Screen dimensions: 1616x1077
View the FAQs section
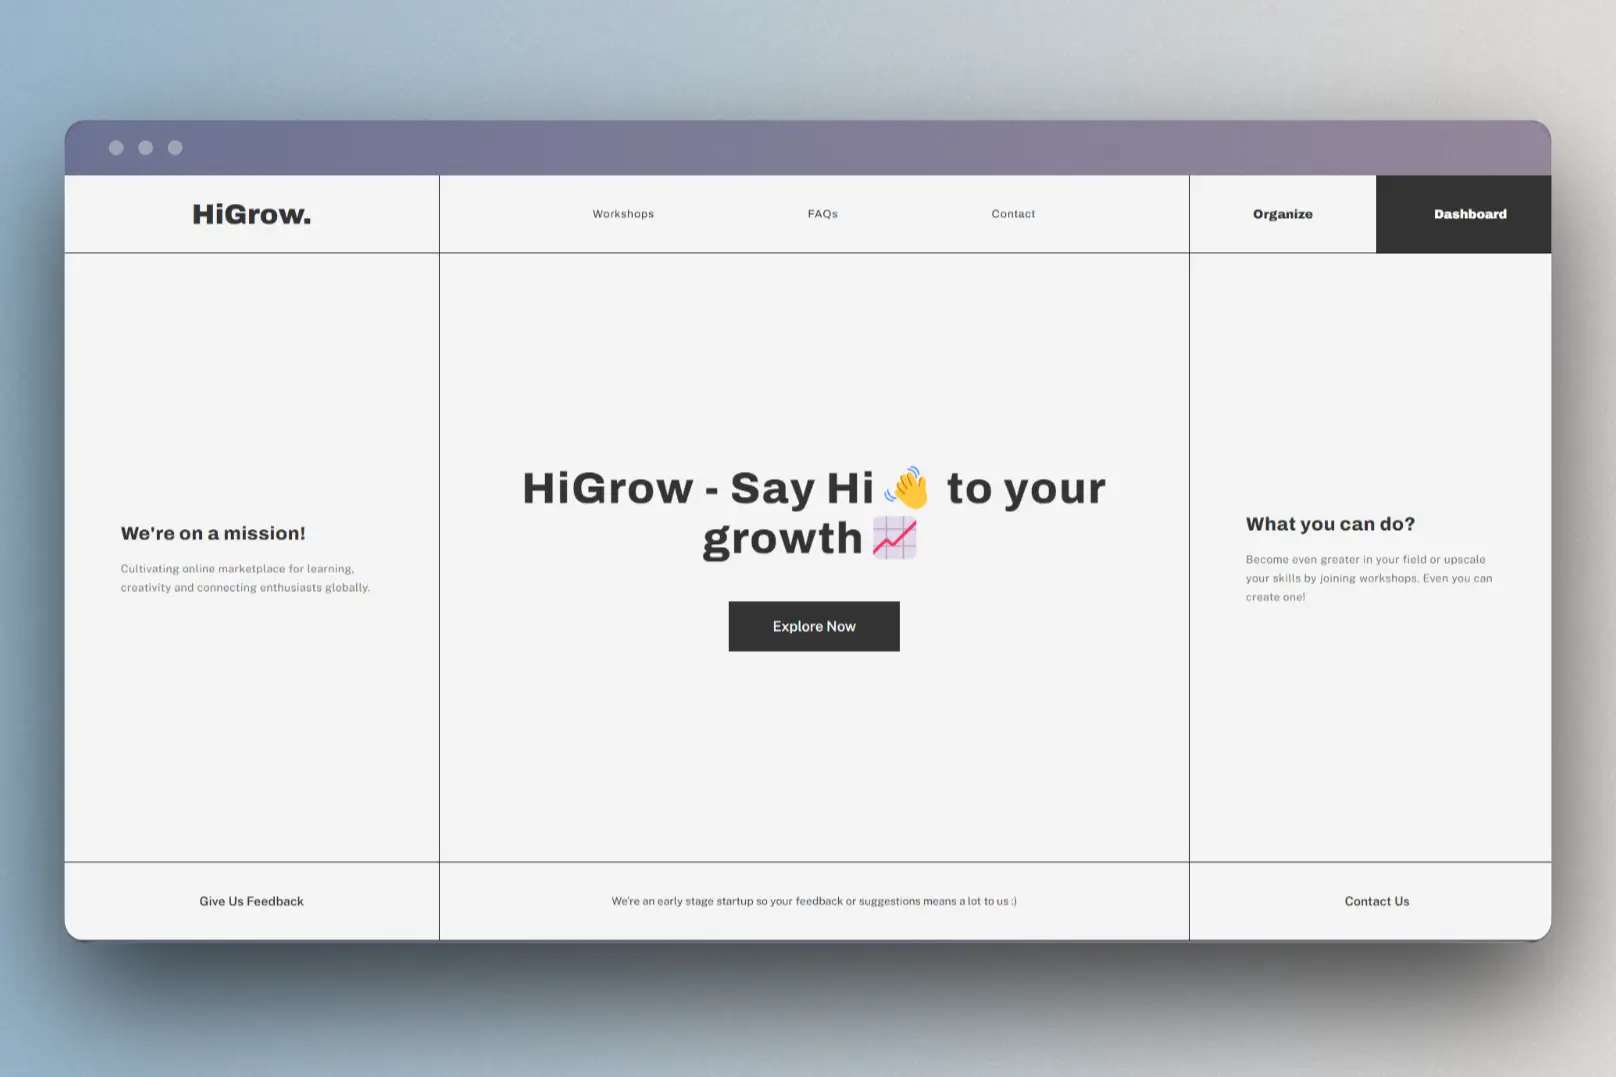click(x=822, y=213)
